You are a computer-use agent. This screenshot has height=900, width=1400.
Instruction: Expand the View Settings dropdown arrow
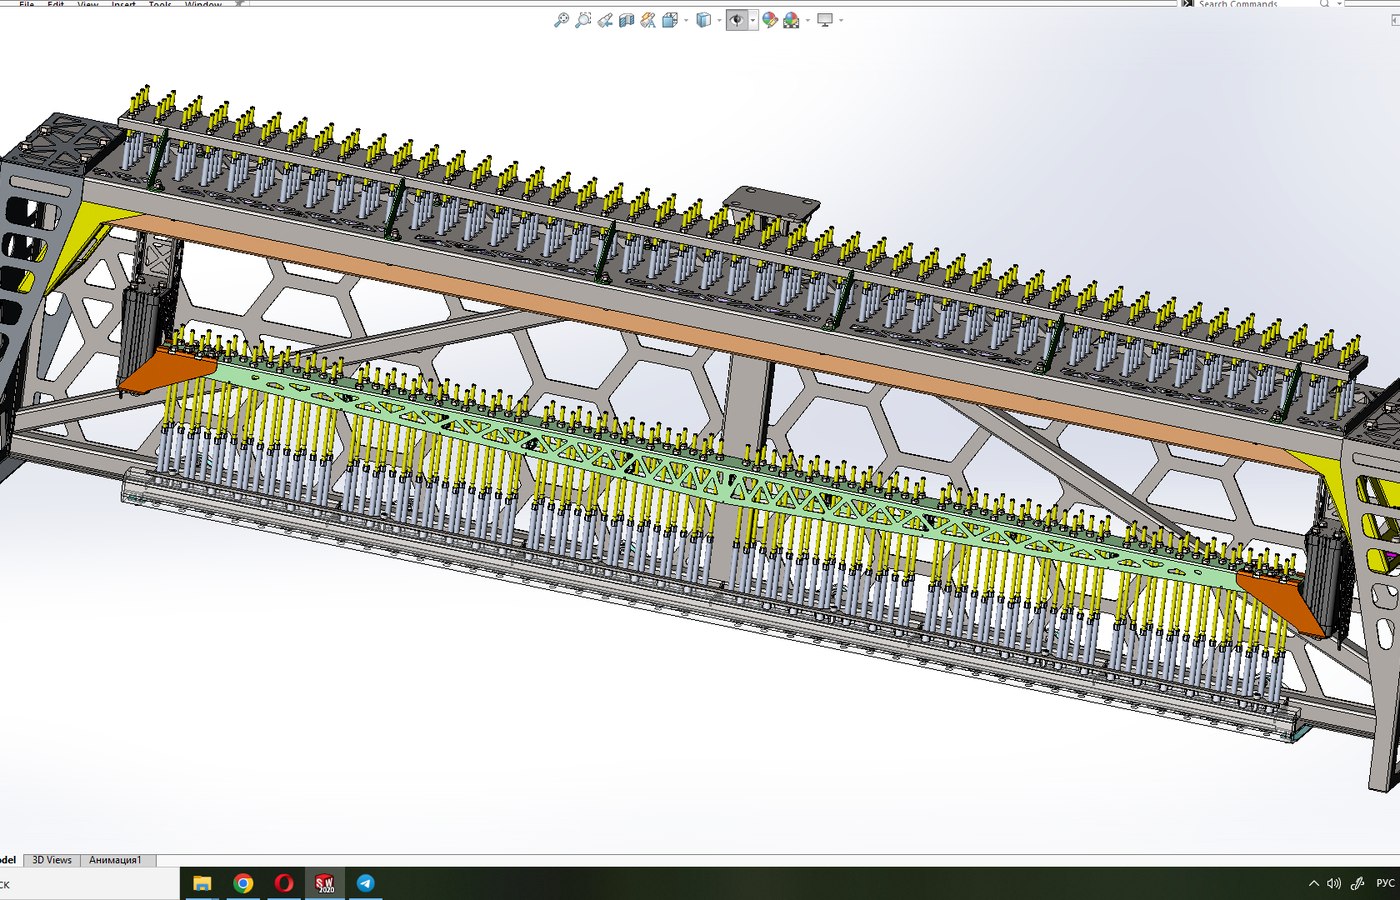(841, 20)
